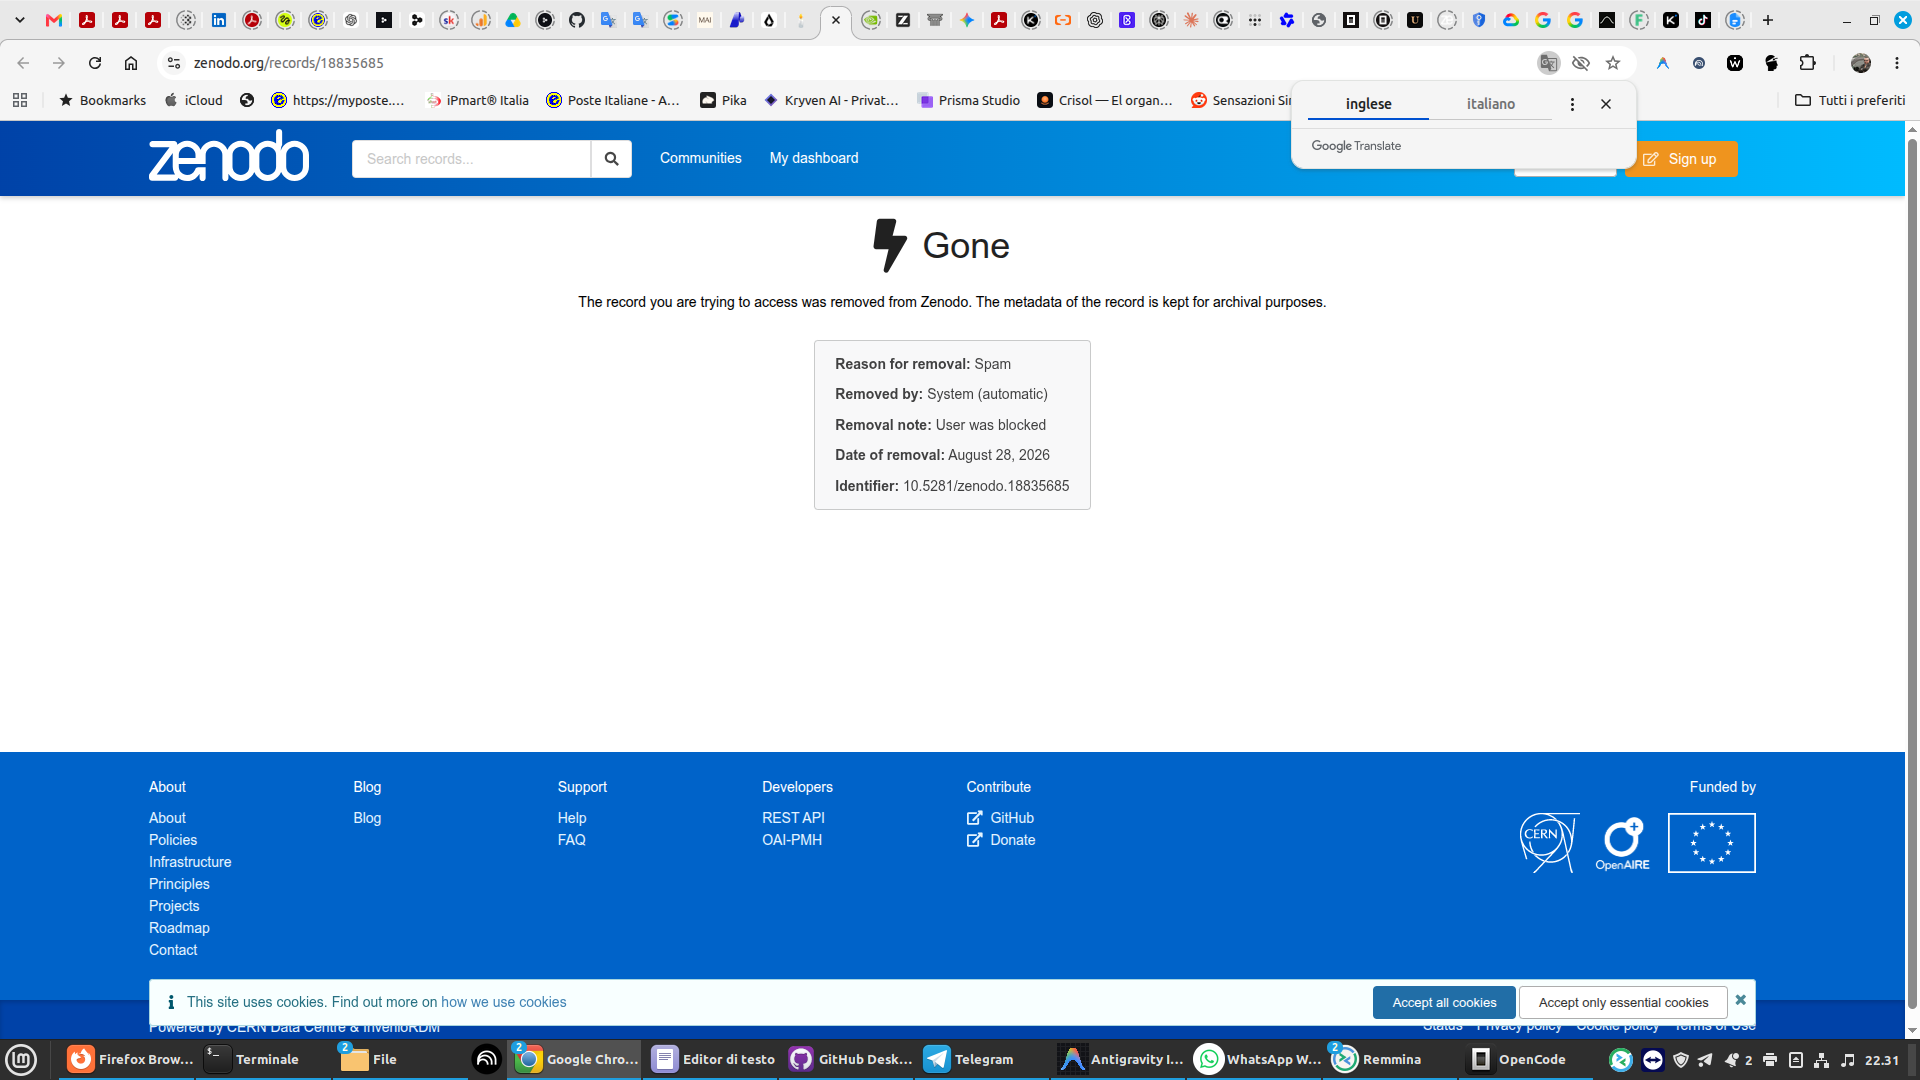This screenshot has height=1080, width=1920.
Task: Open a new tab with plus button
Action: click(1768, 20)
